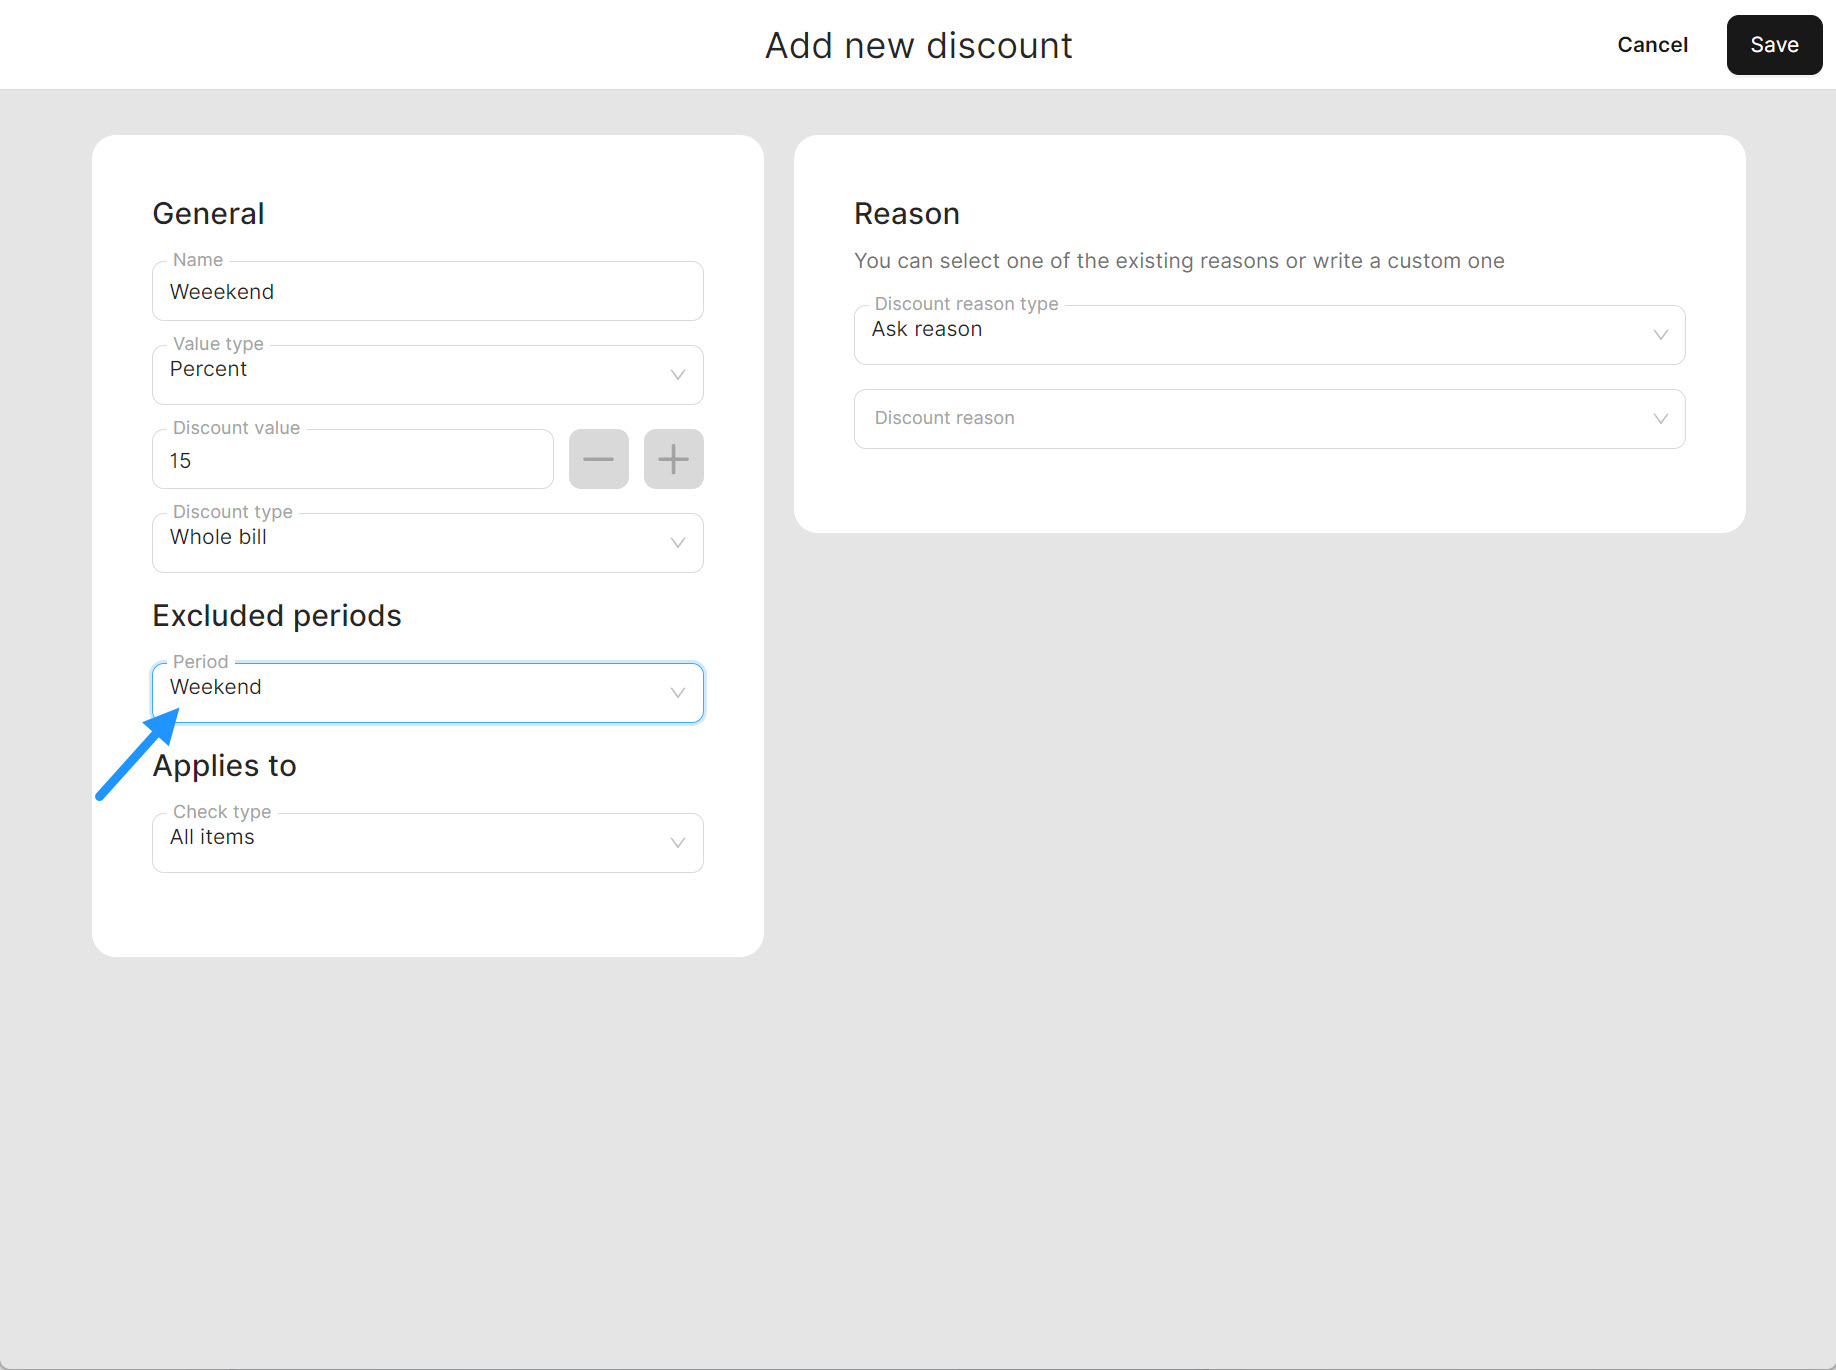Click the plus button to increase discount value
Image resolution: width=1836 pixels, height=1370 pixels.
click(673, 459)
